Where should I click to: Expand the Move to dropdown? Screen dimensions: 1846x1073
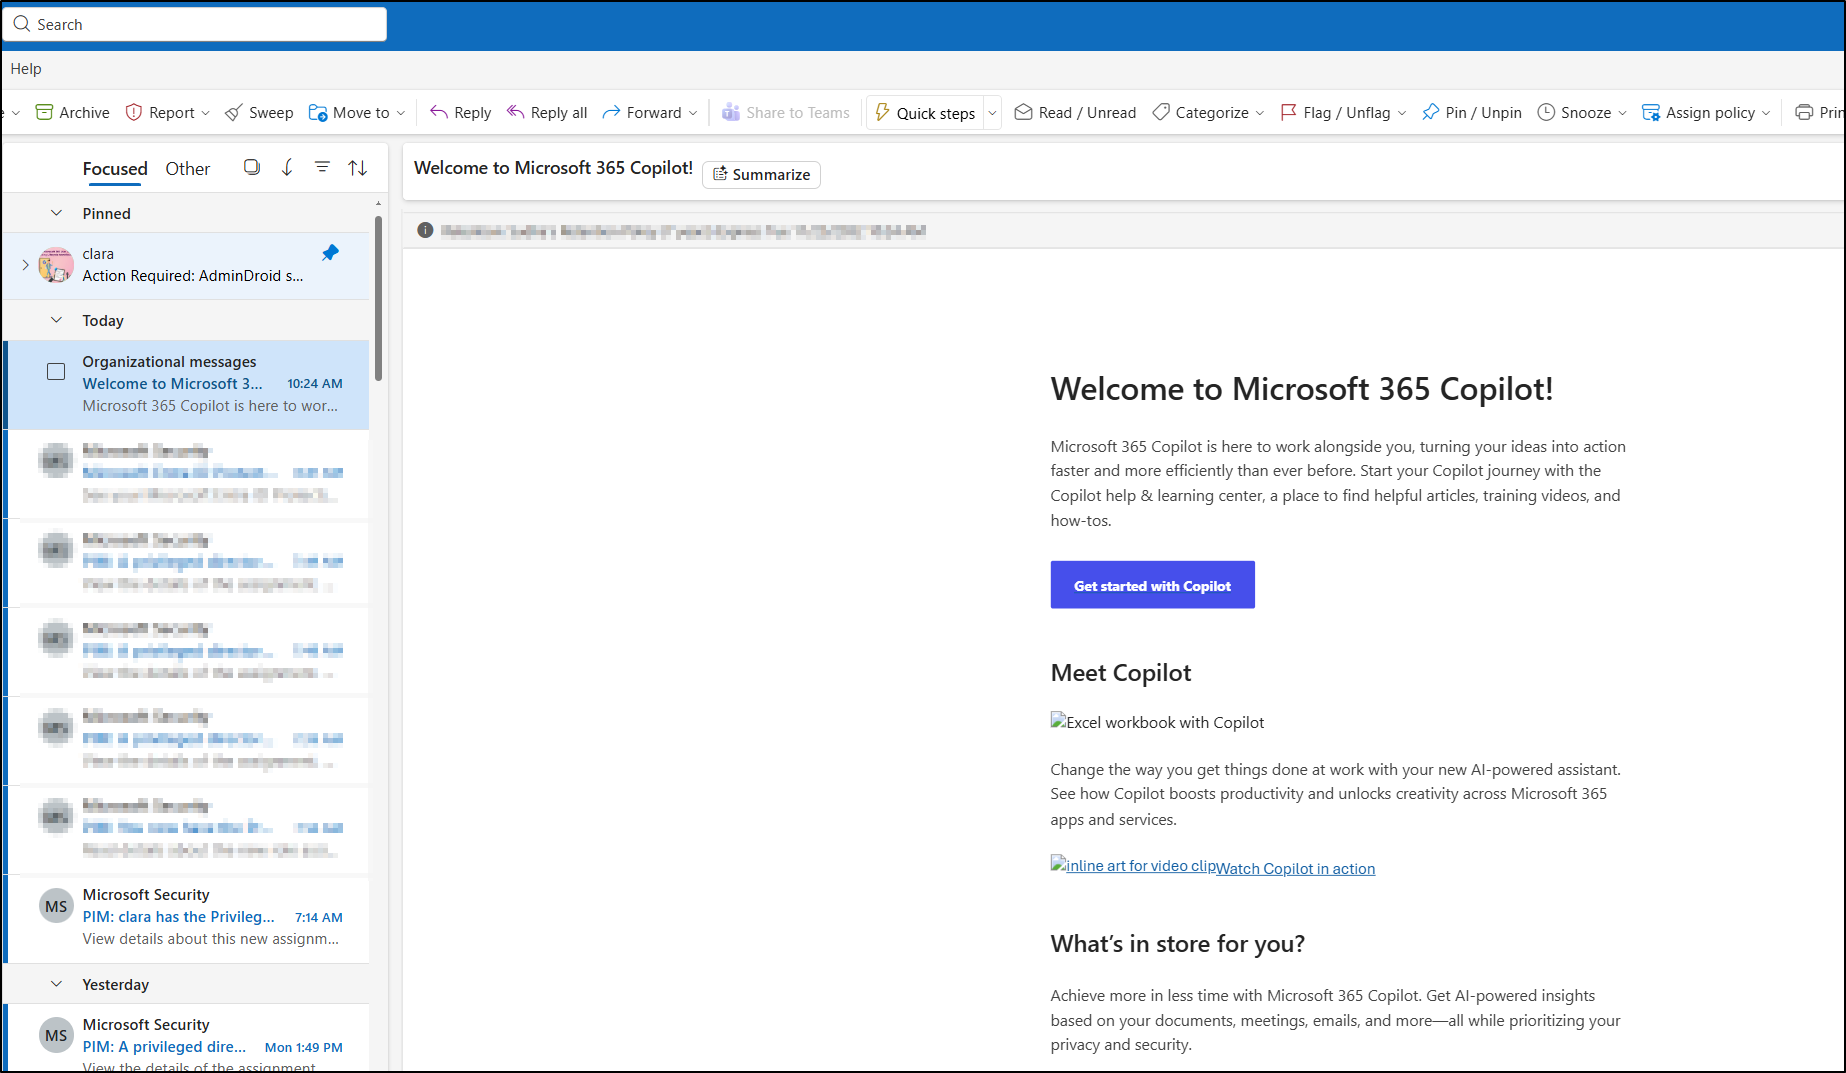click(400, 112)
